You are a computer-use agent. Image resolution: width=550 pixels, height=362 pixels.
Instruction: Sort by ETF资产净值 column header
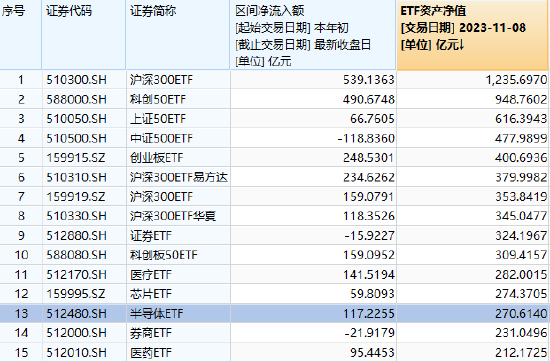click(x=472, y=35)
